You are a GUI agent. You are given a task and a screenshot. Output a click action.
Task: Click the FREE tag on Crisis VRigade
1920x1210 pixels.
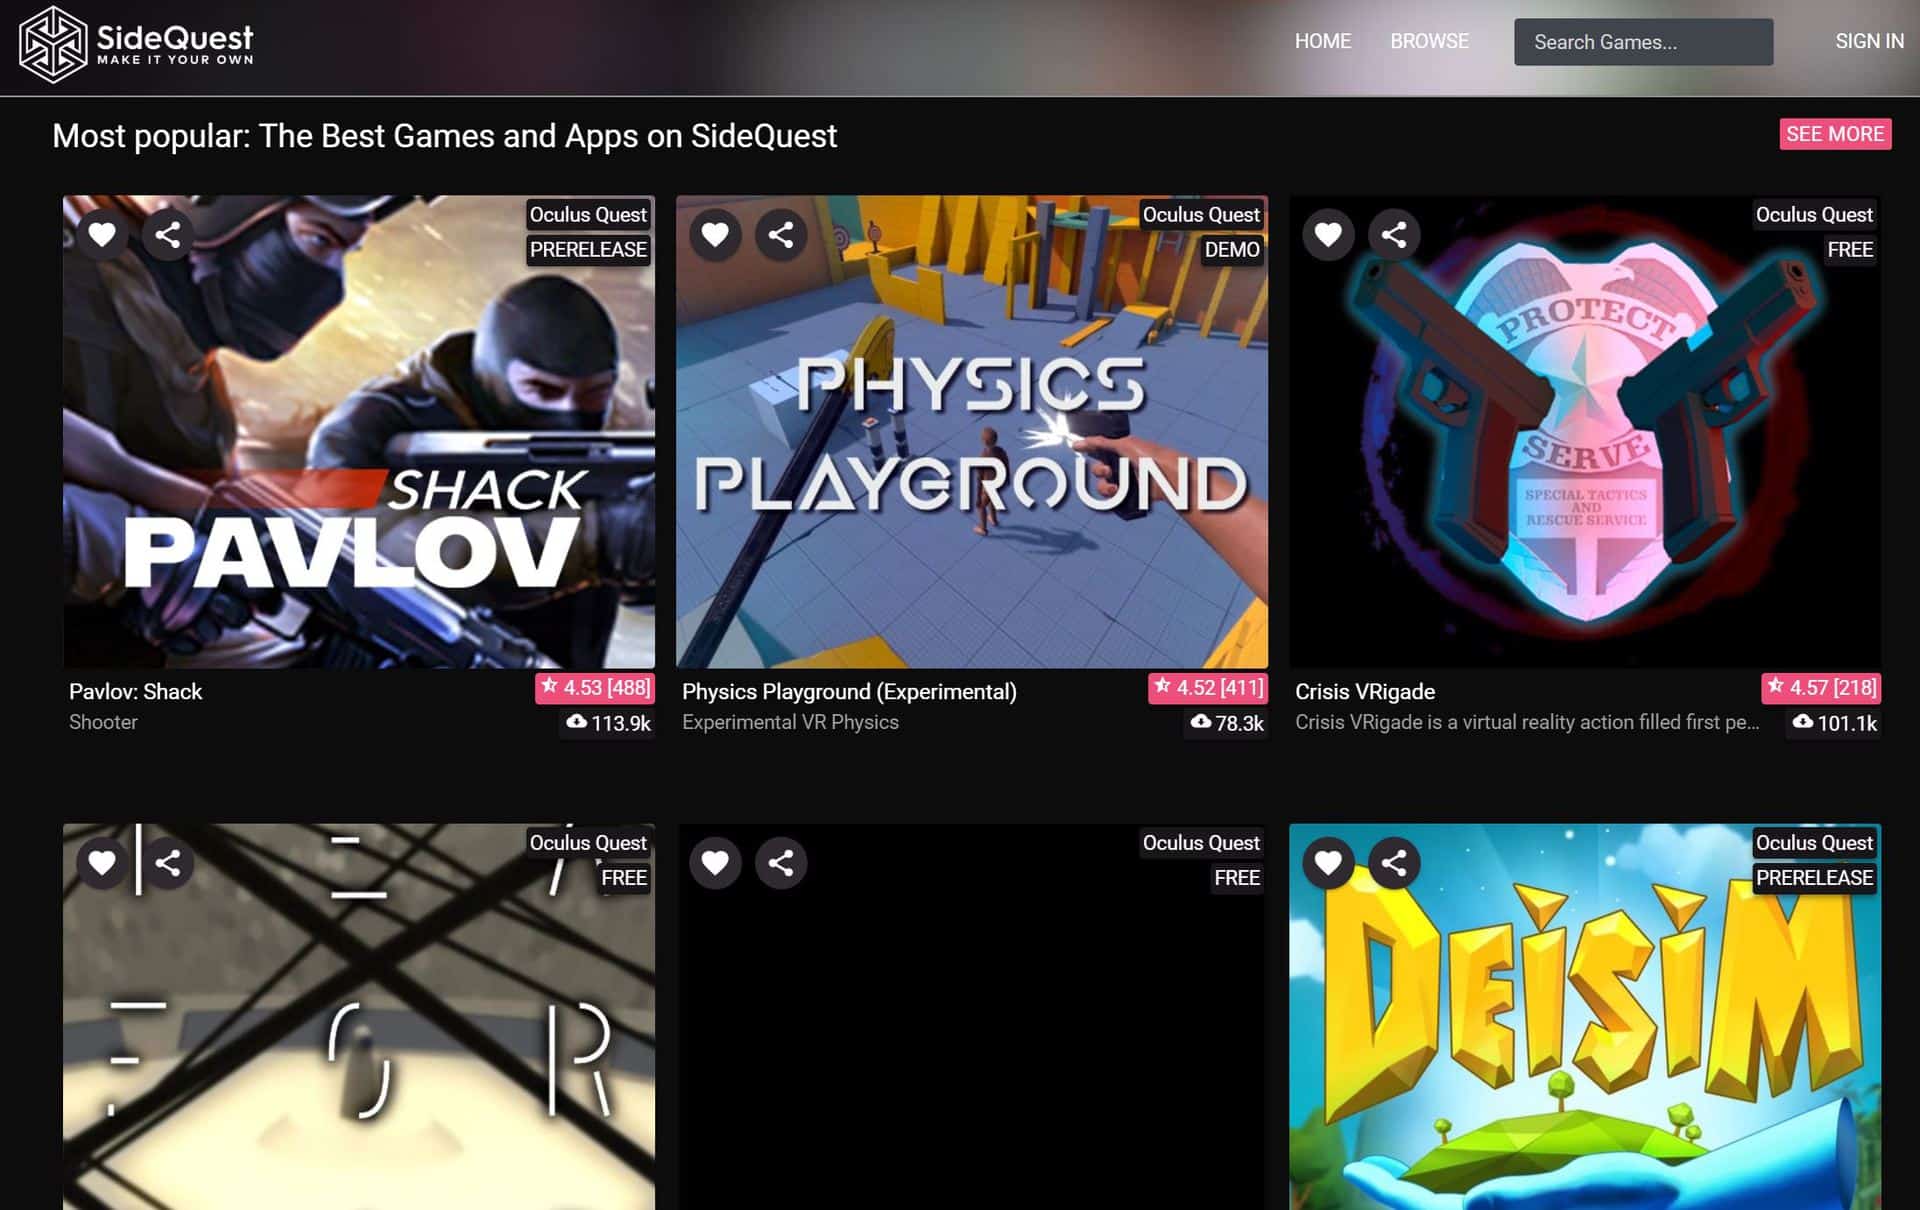(x=1850, y=250)
